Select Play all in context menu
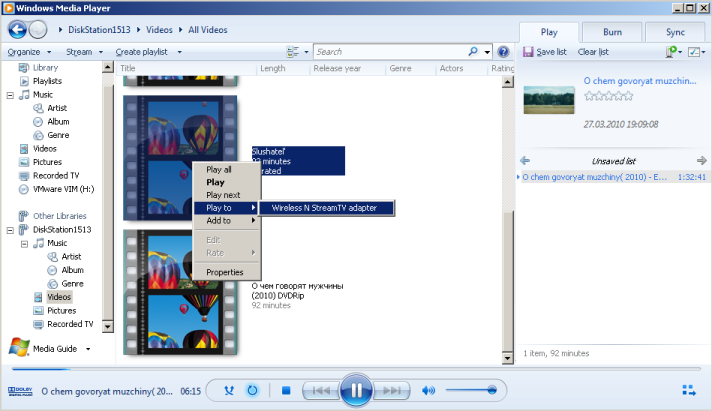 click(x=227, y=169)
